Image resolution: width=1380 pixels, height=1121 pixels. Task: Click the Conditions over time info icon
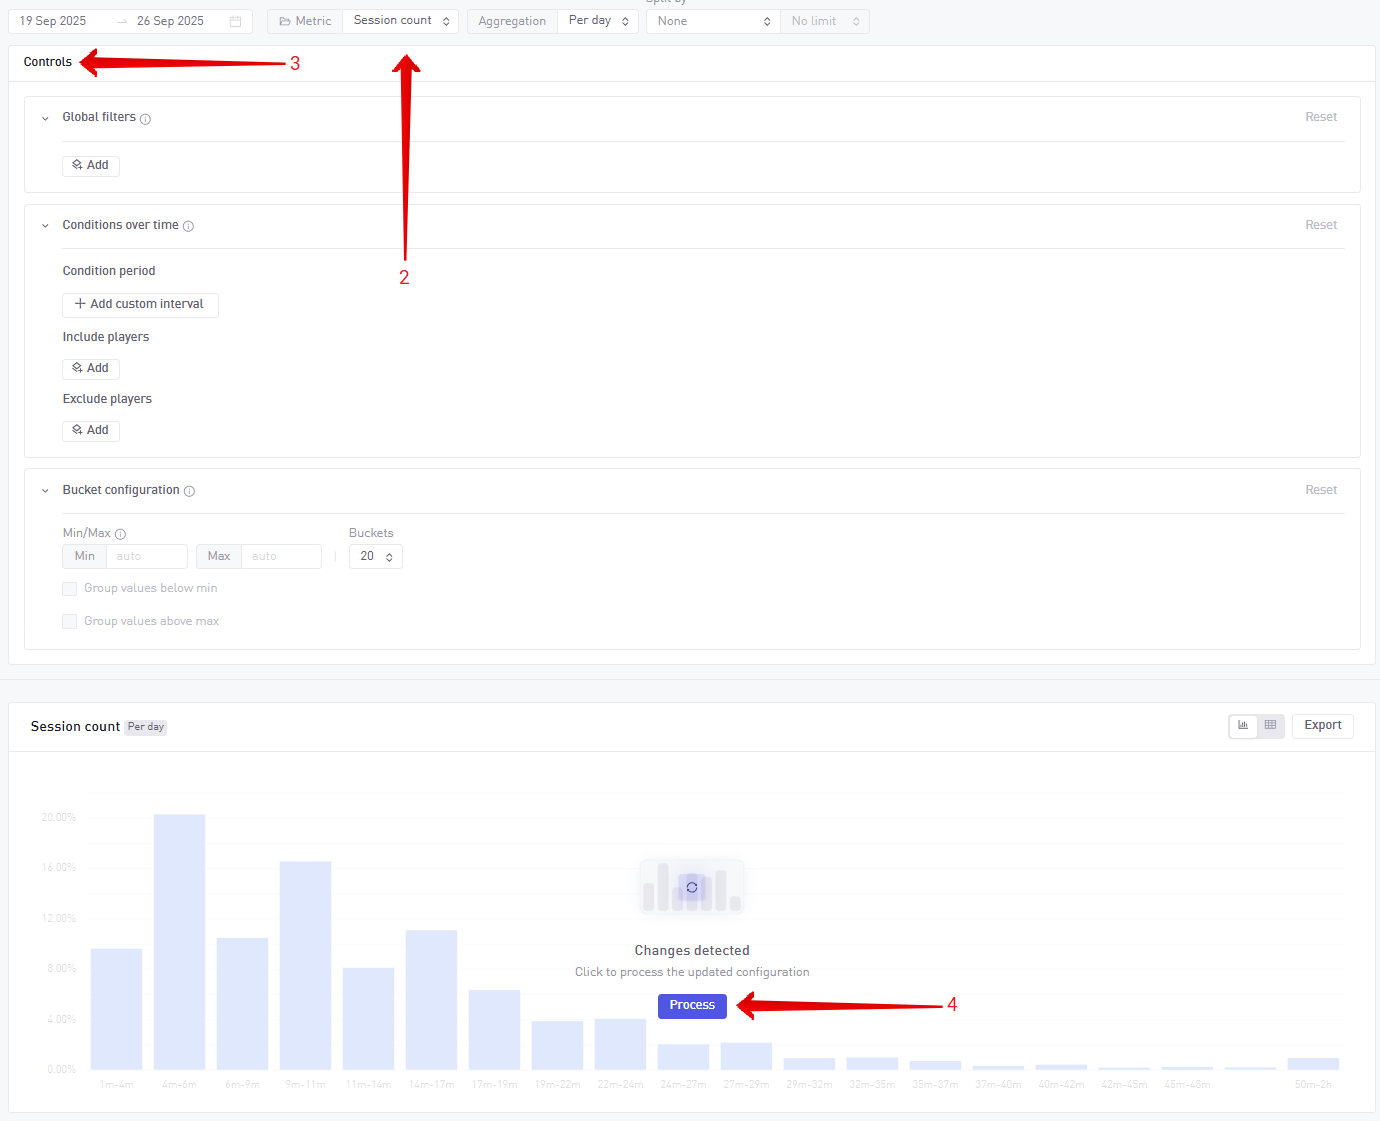pyautogui.click(x=188, y=226)
